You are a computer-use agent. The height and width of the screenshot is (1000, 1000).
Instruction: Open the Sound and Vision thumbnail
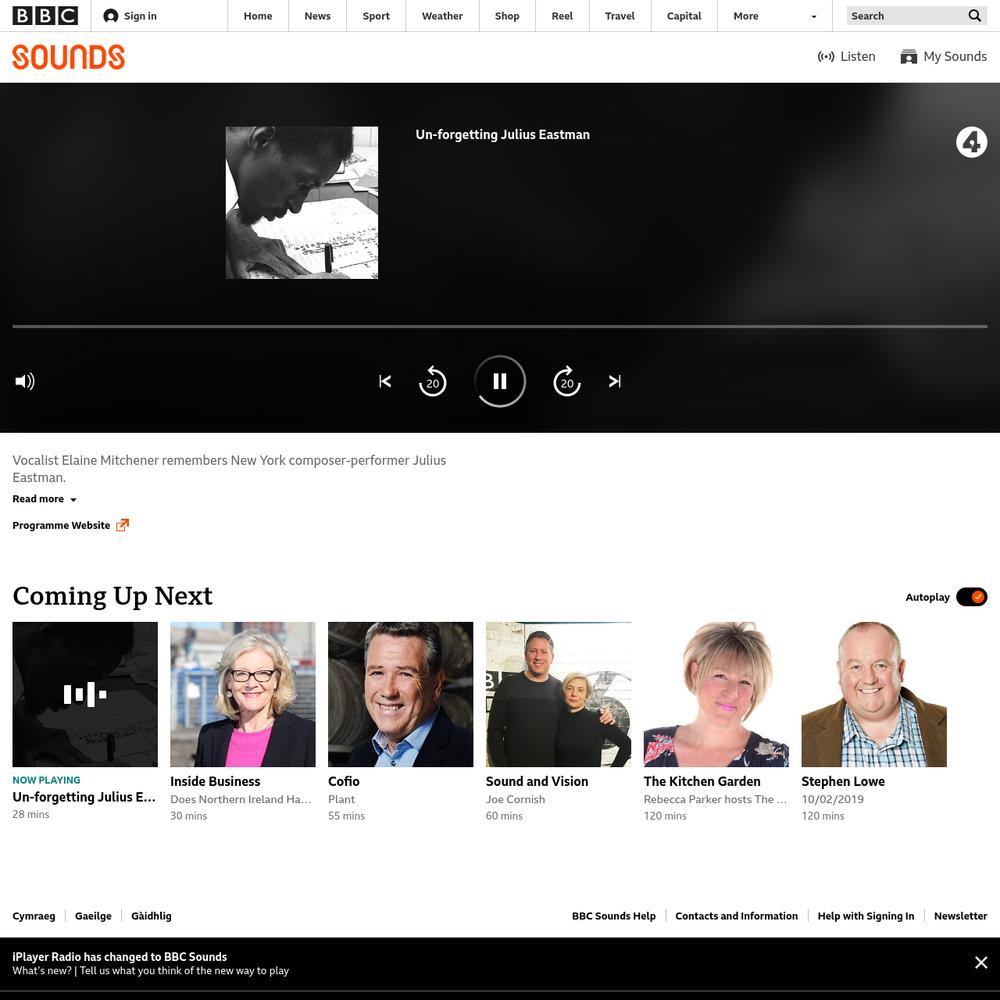[x=559, y=695]
